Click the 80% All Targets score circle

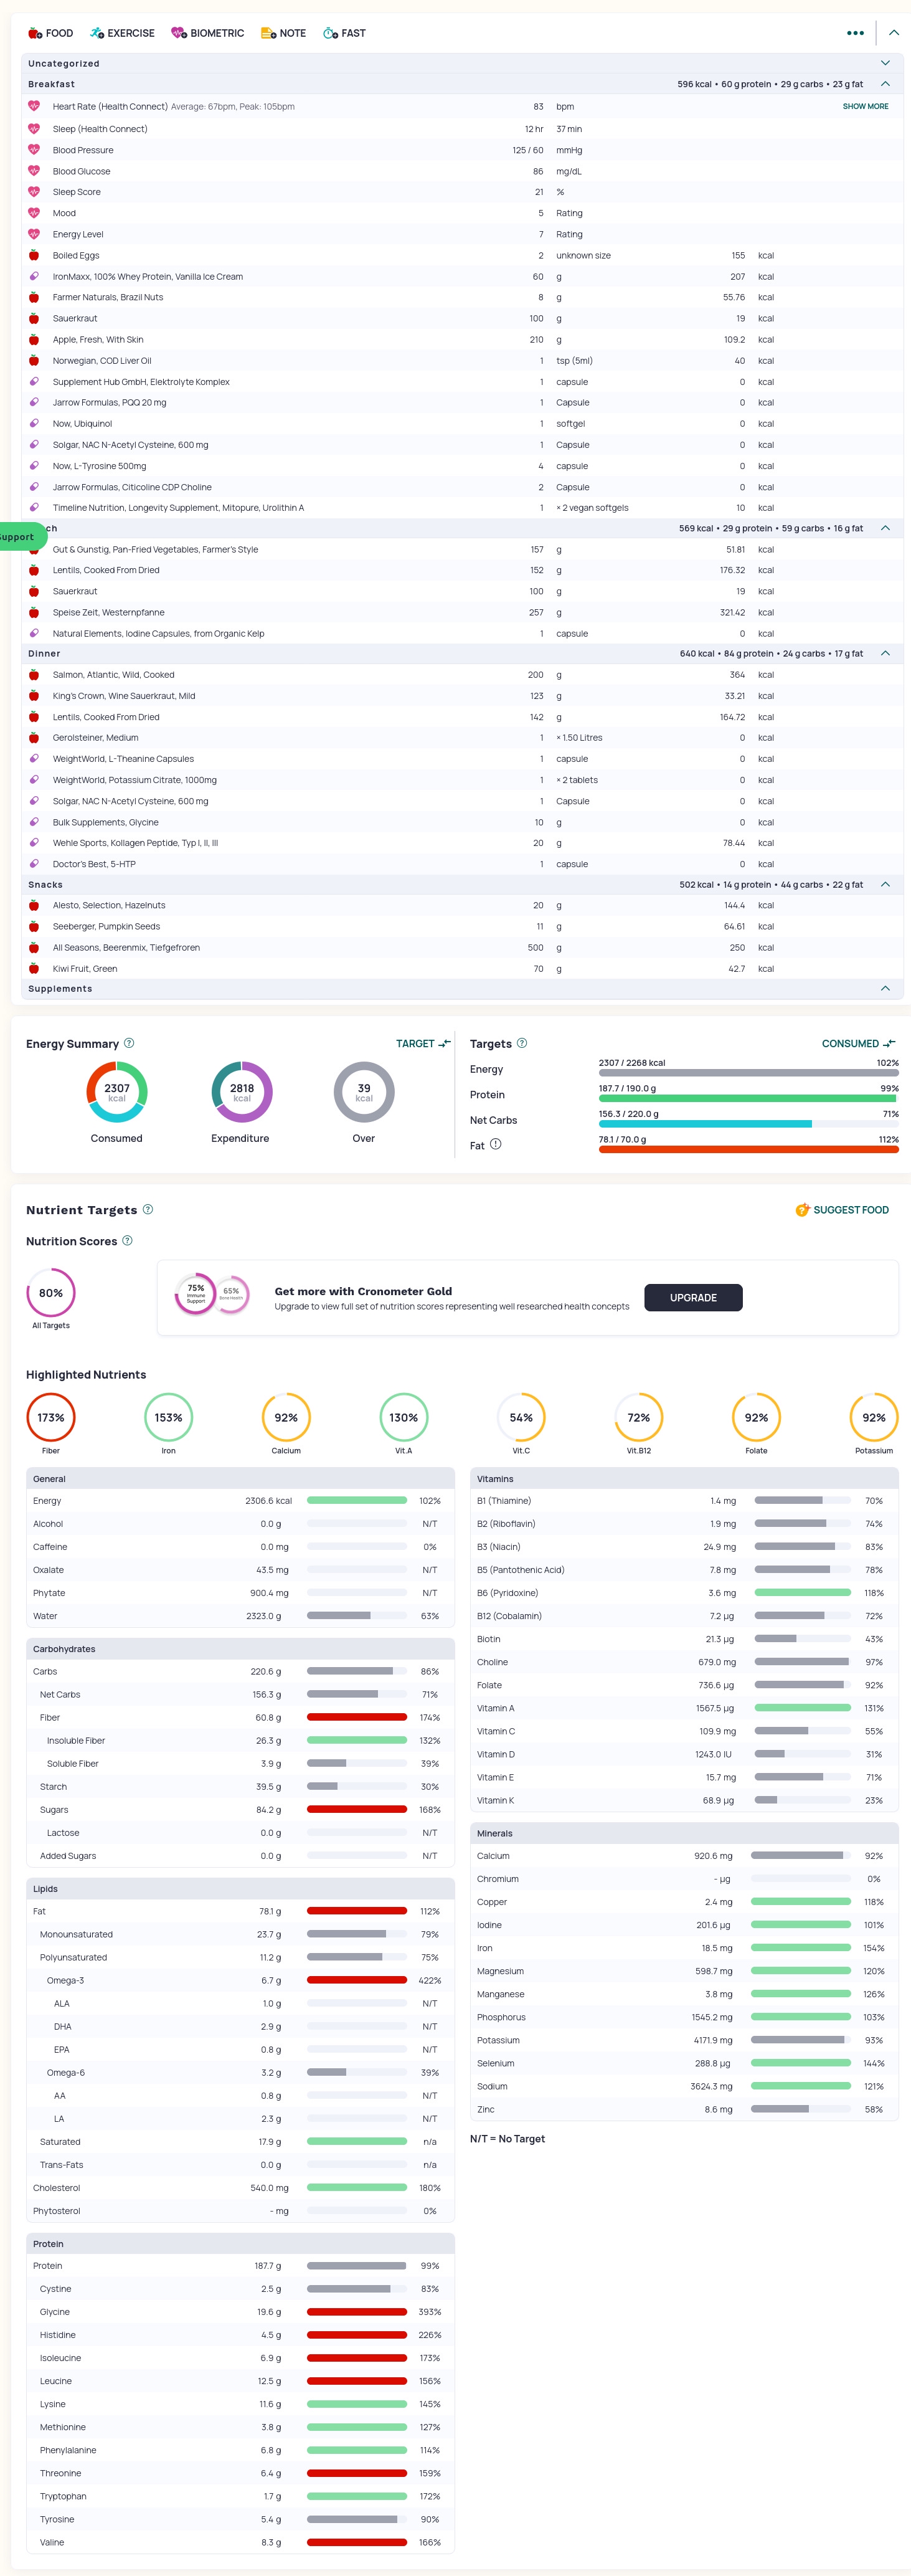click(51, 1293)
